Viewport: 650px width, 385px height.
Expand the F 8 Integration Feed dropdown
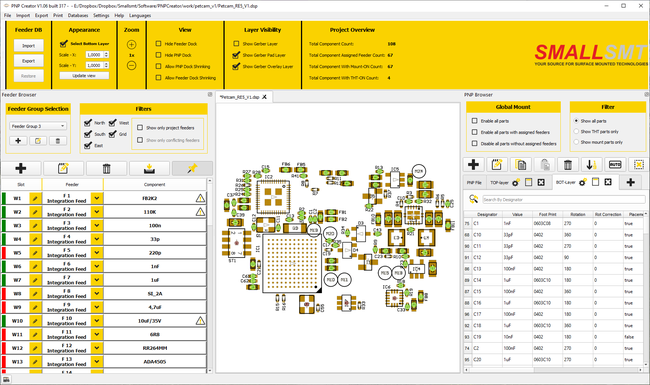97,294
